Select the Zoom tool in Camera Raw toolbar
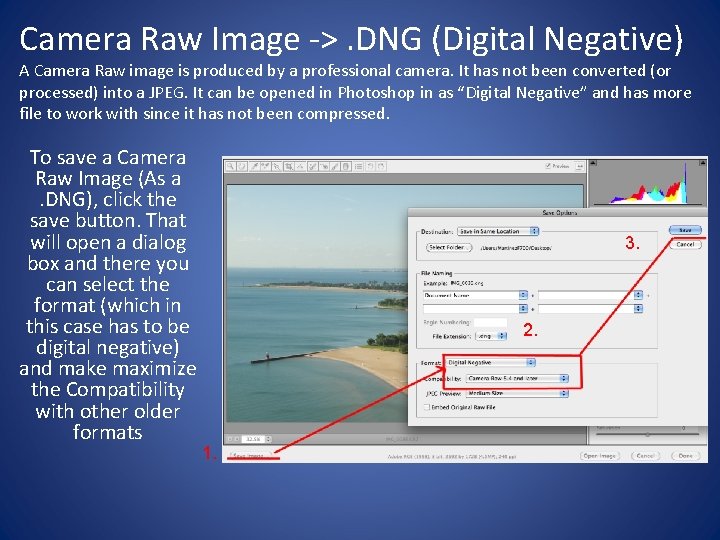Image resolution: width=720 pixels, height=540 pixels. 231,166
